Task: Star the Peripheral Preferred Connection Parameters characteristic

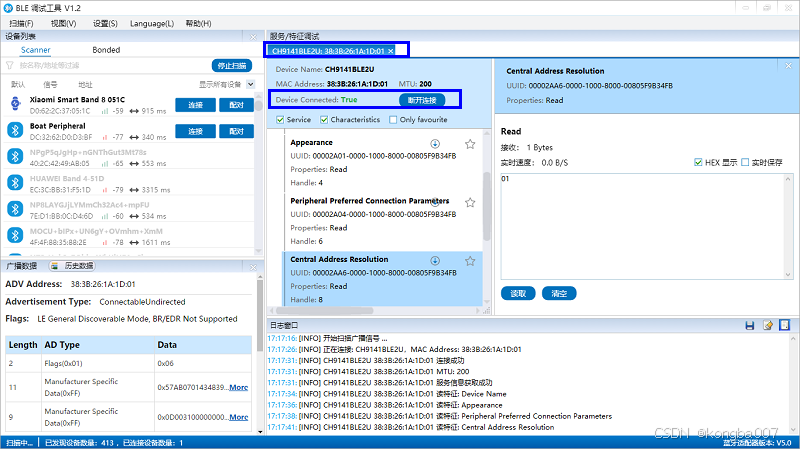Action: coord(470,203)
